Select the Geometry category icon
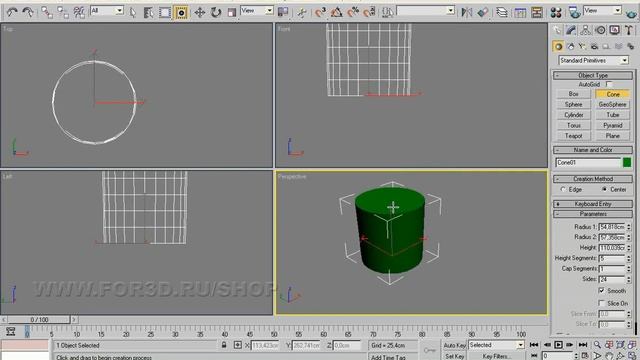Image resolution: width=640 pixels, height=360 pixels. tap(558, 46)
